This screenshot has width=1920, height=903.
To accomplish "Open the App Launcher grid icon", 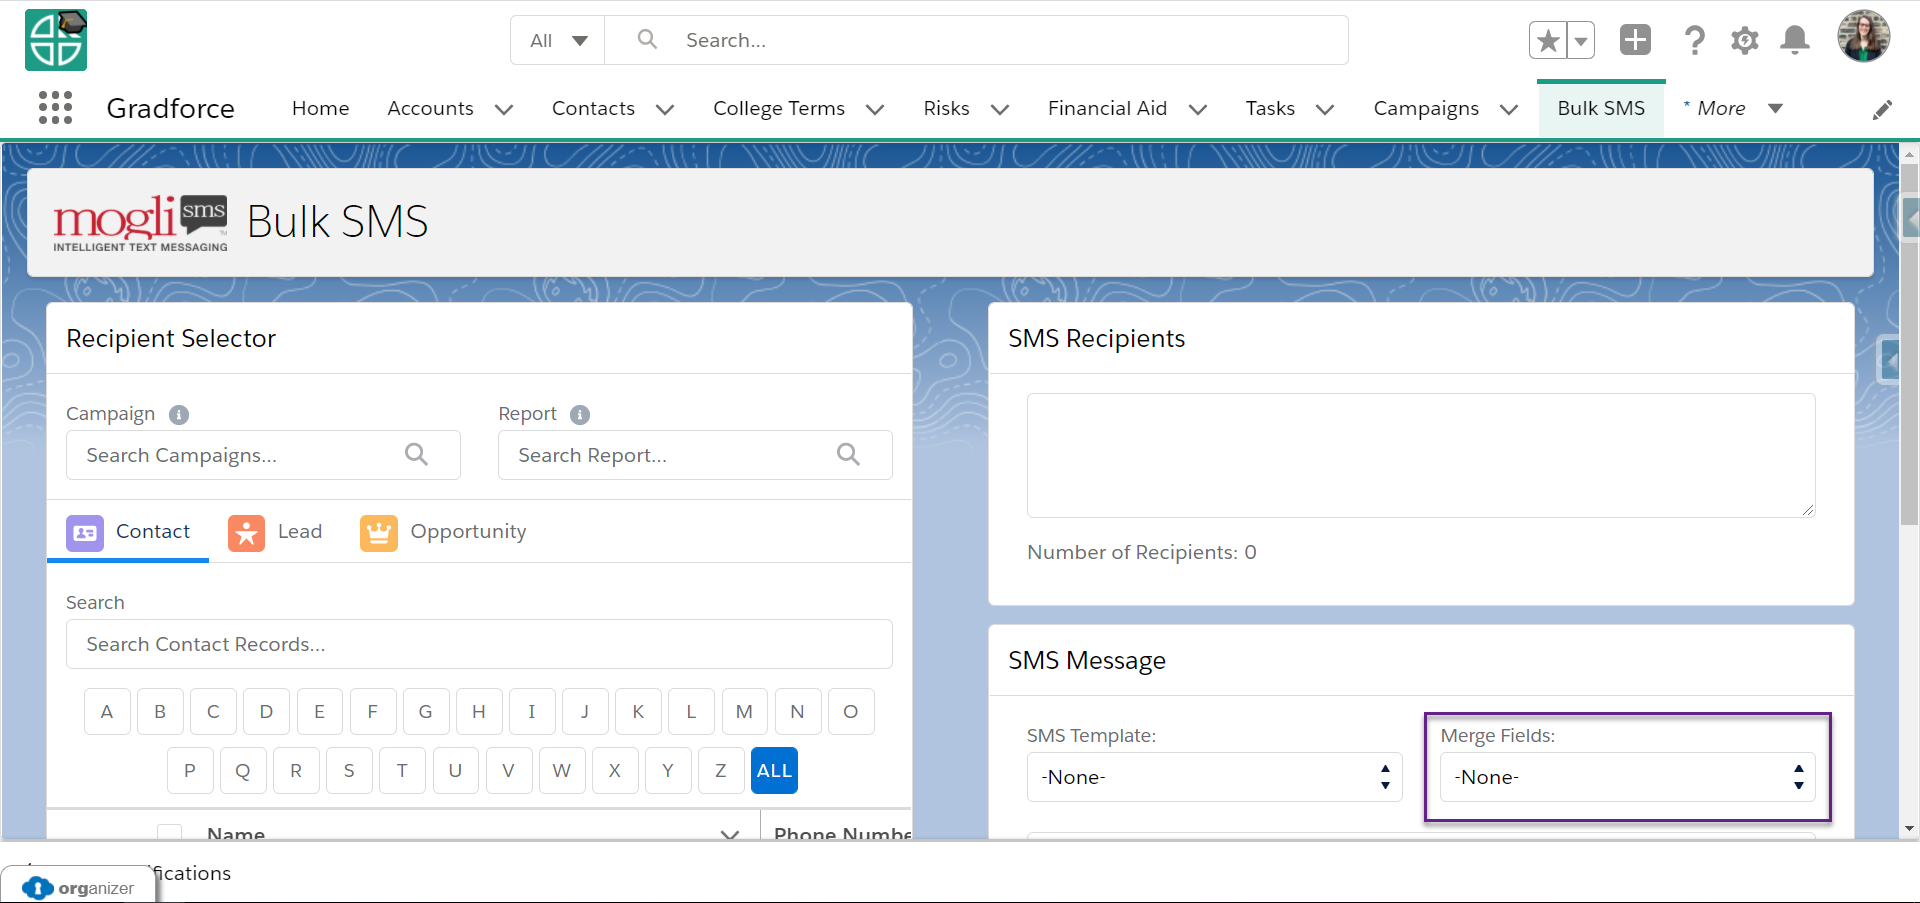I will click(x=55, y=107).
